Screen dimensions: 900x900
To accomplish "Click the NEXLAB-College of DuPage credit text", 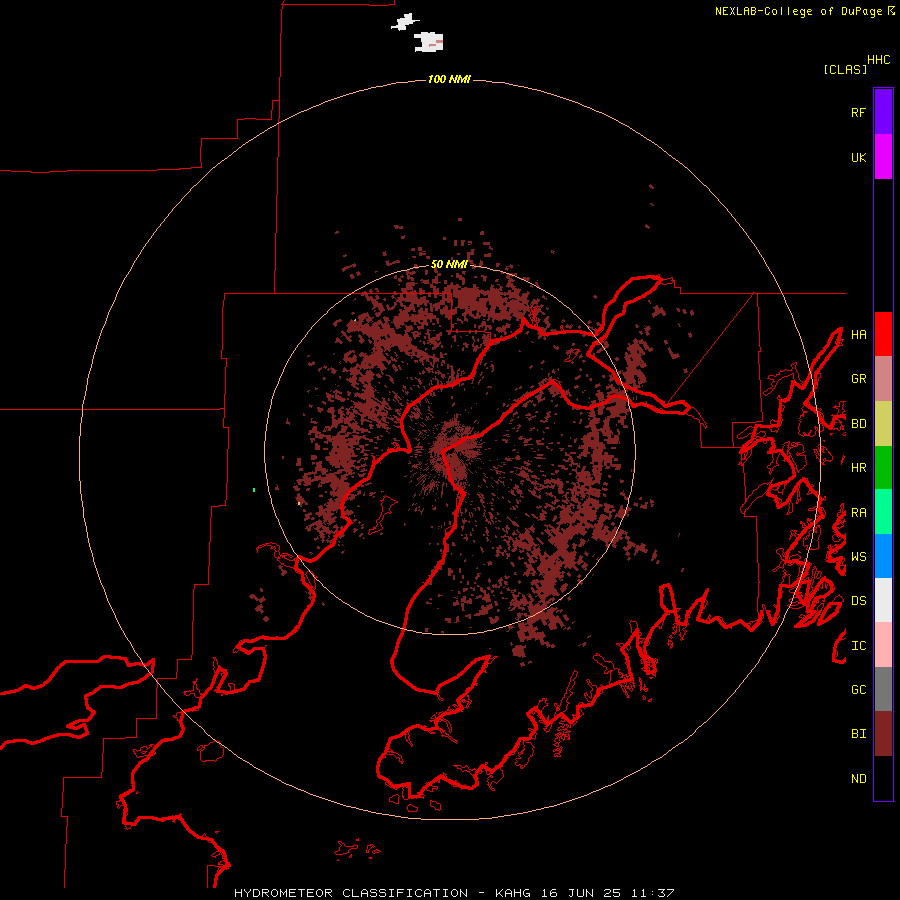I will point(798,11).
